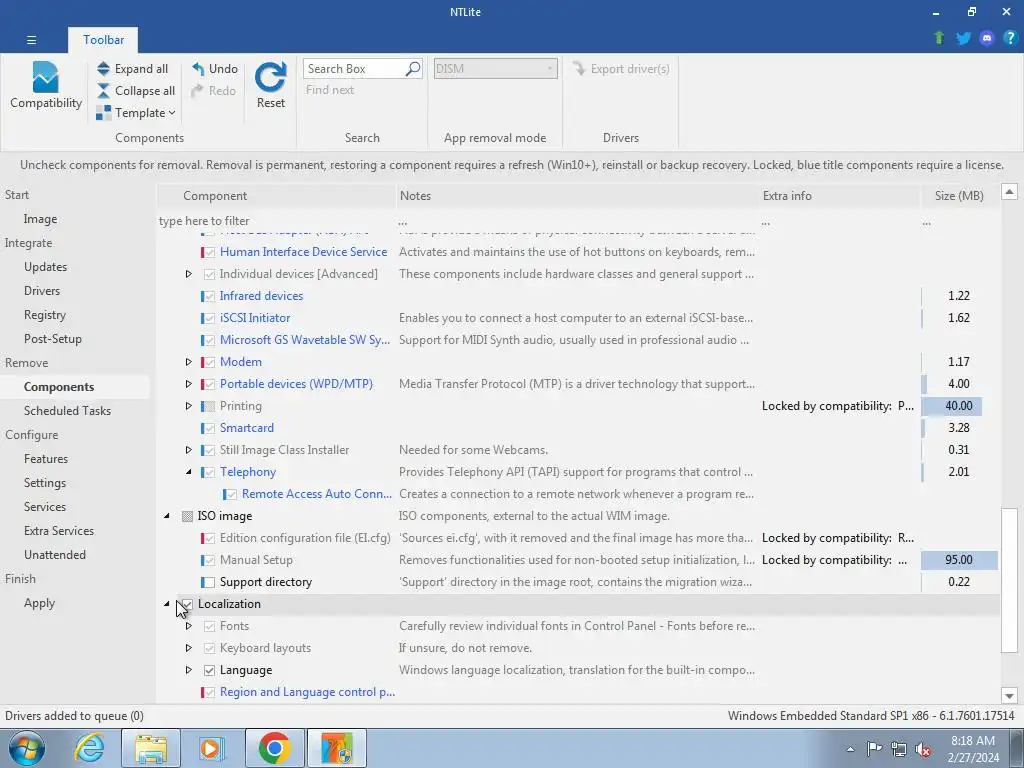Click the scrollbar up arrow

click(1009, 192)
